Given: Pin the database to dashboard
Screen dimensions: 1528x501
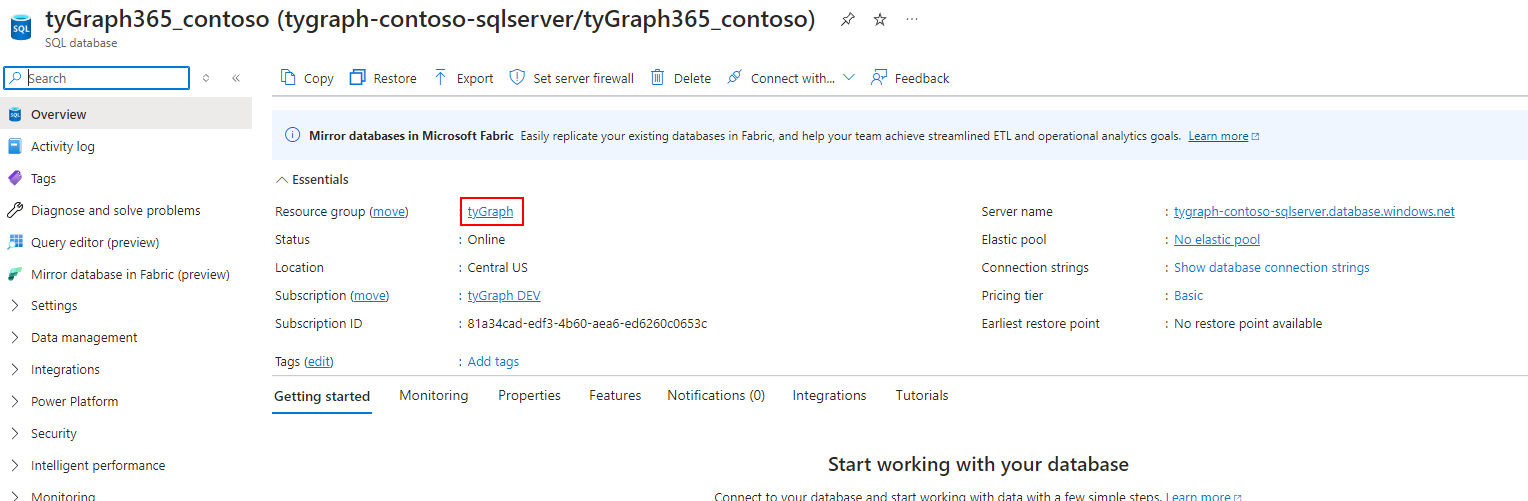Looking at the screenshot, I should pyautogui.click(x=848, y=19).
